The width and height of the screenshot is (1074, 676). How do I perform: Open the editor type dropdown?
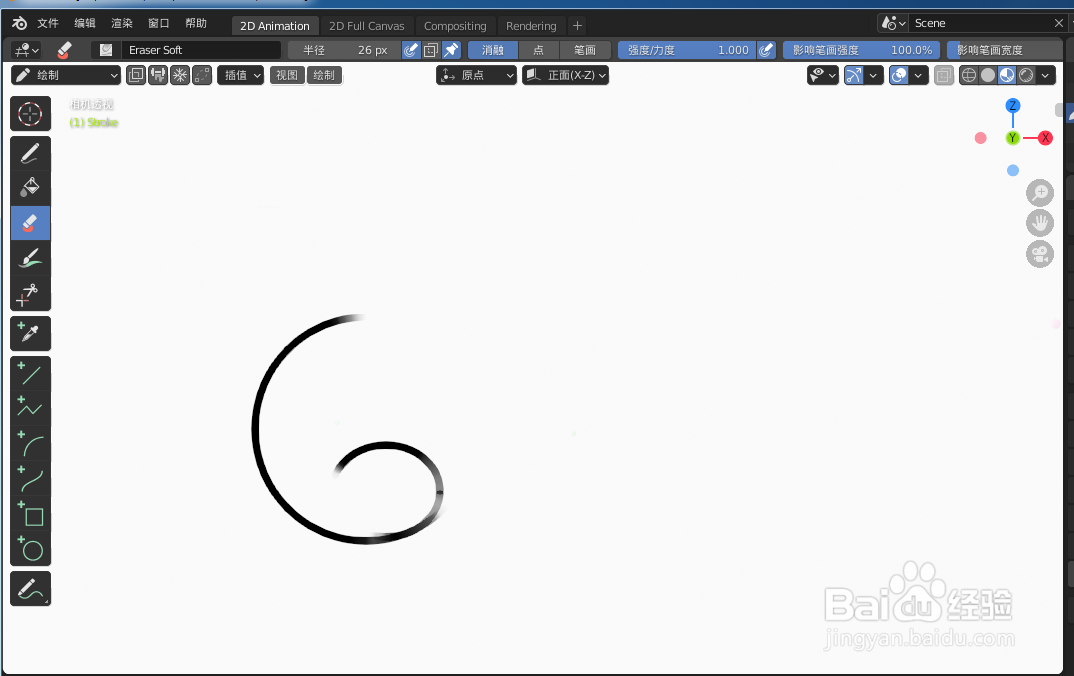[x=27, y=50]
